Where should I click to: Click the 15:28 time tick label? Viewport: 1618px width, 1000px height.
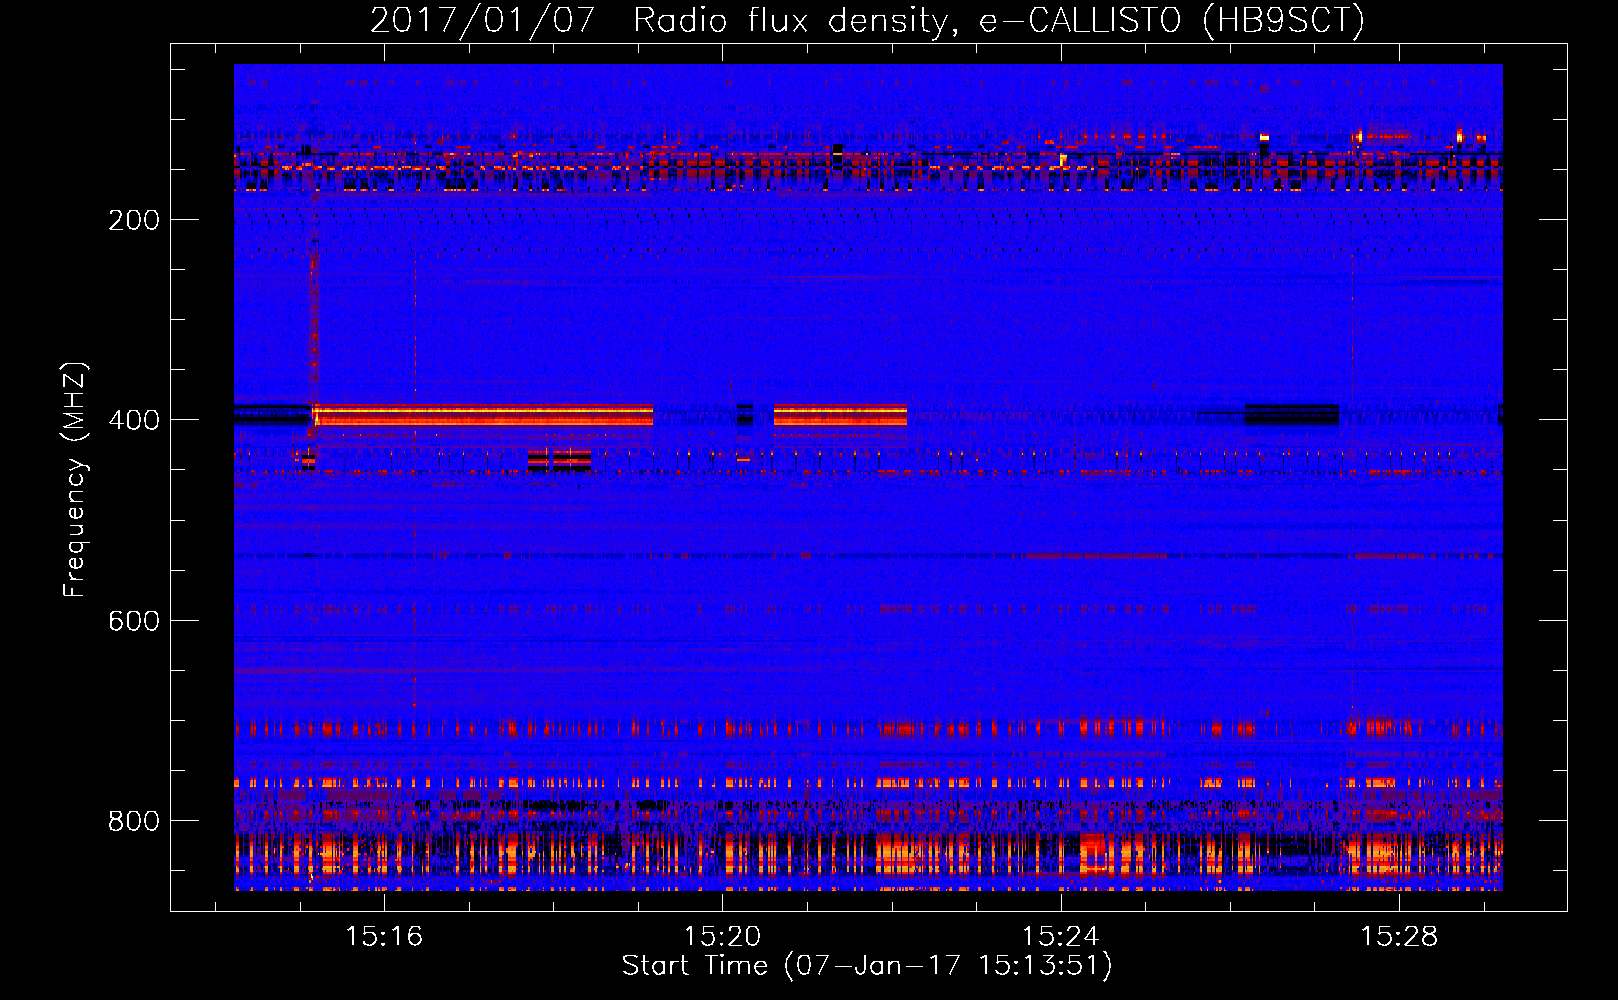point(1398,937)
